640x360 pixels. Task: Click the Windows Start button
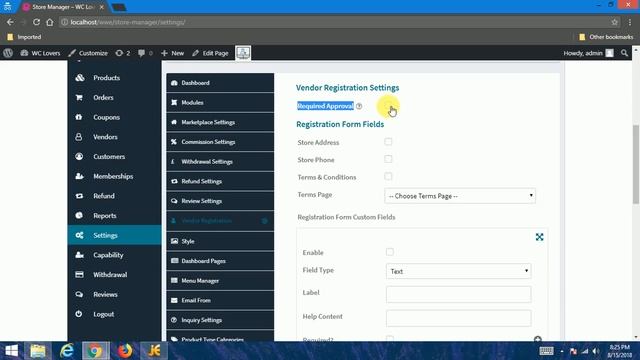(x=11, y=351)
